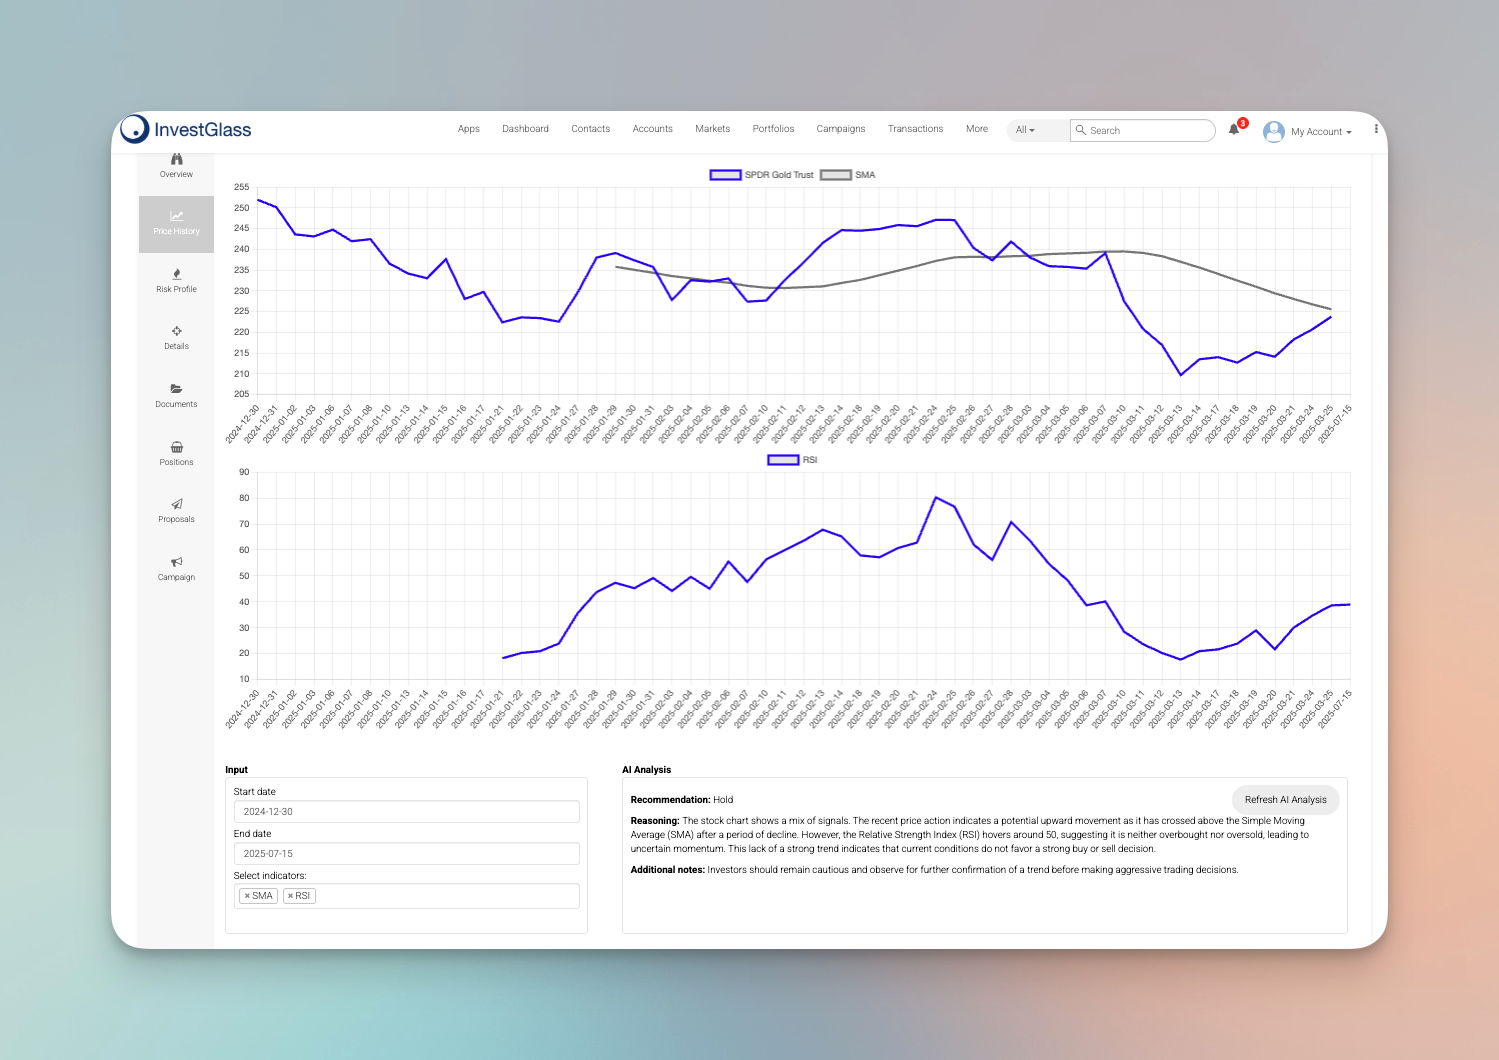Switch to the Markets menu item
Screen dimensions: 1499x1060
coord(712,129)
